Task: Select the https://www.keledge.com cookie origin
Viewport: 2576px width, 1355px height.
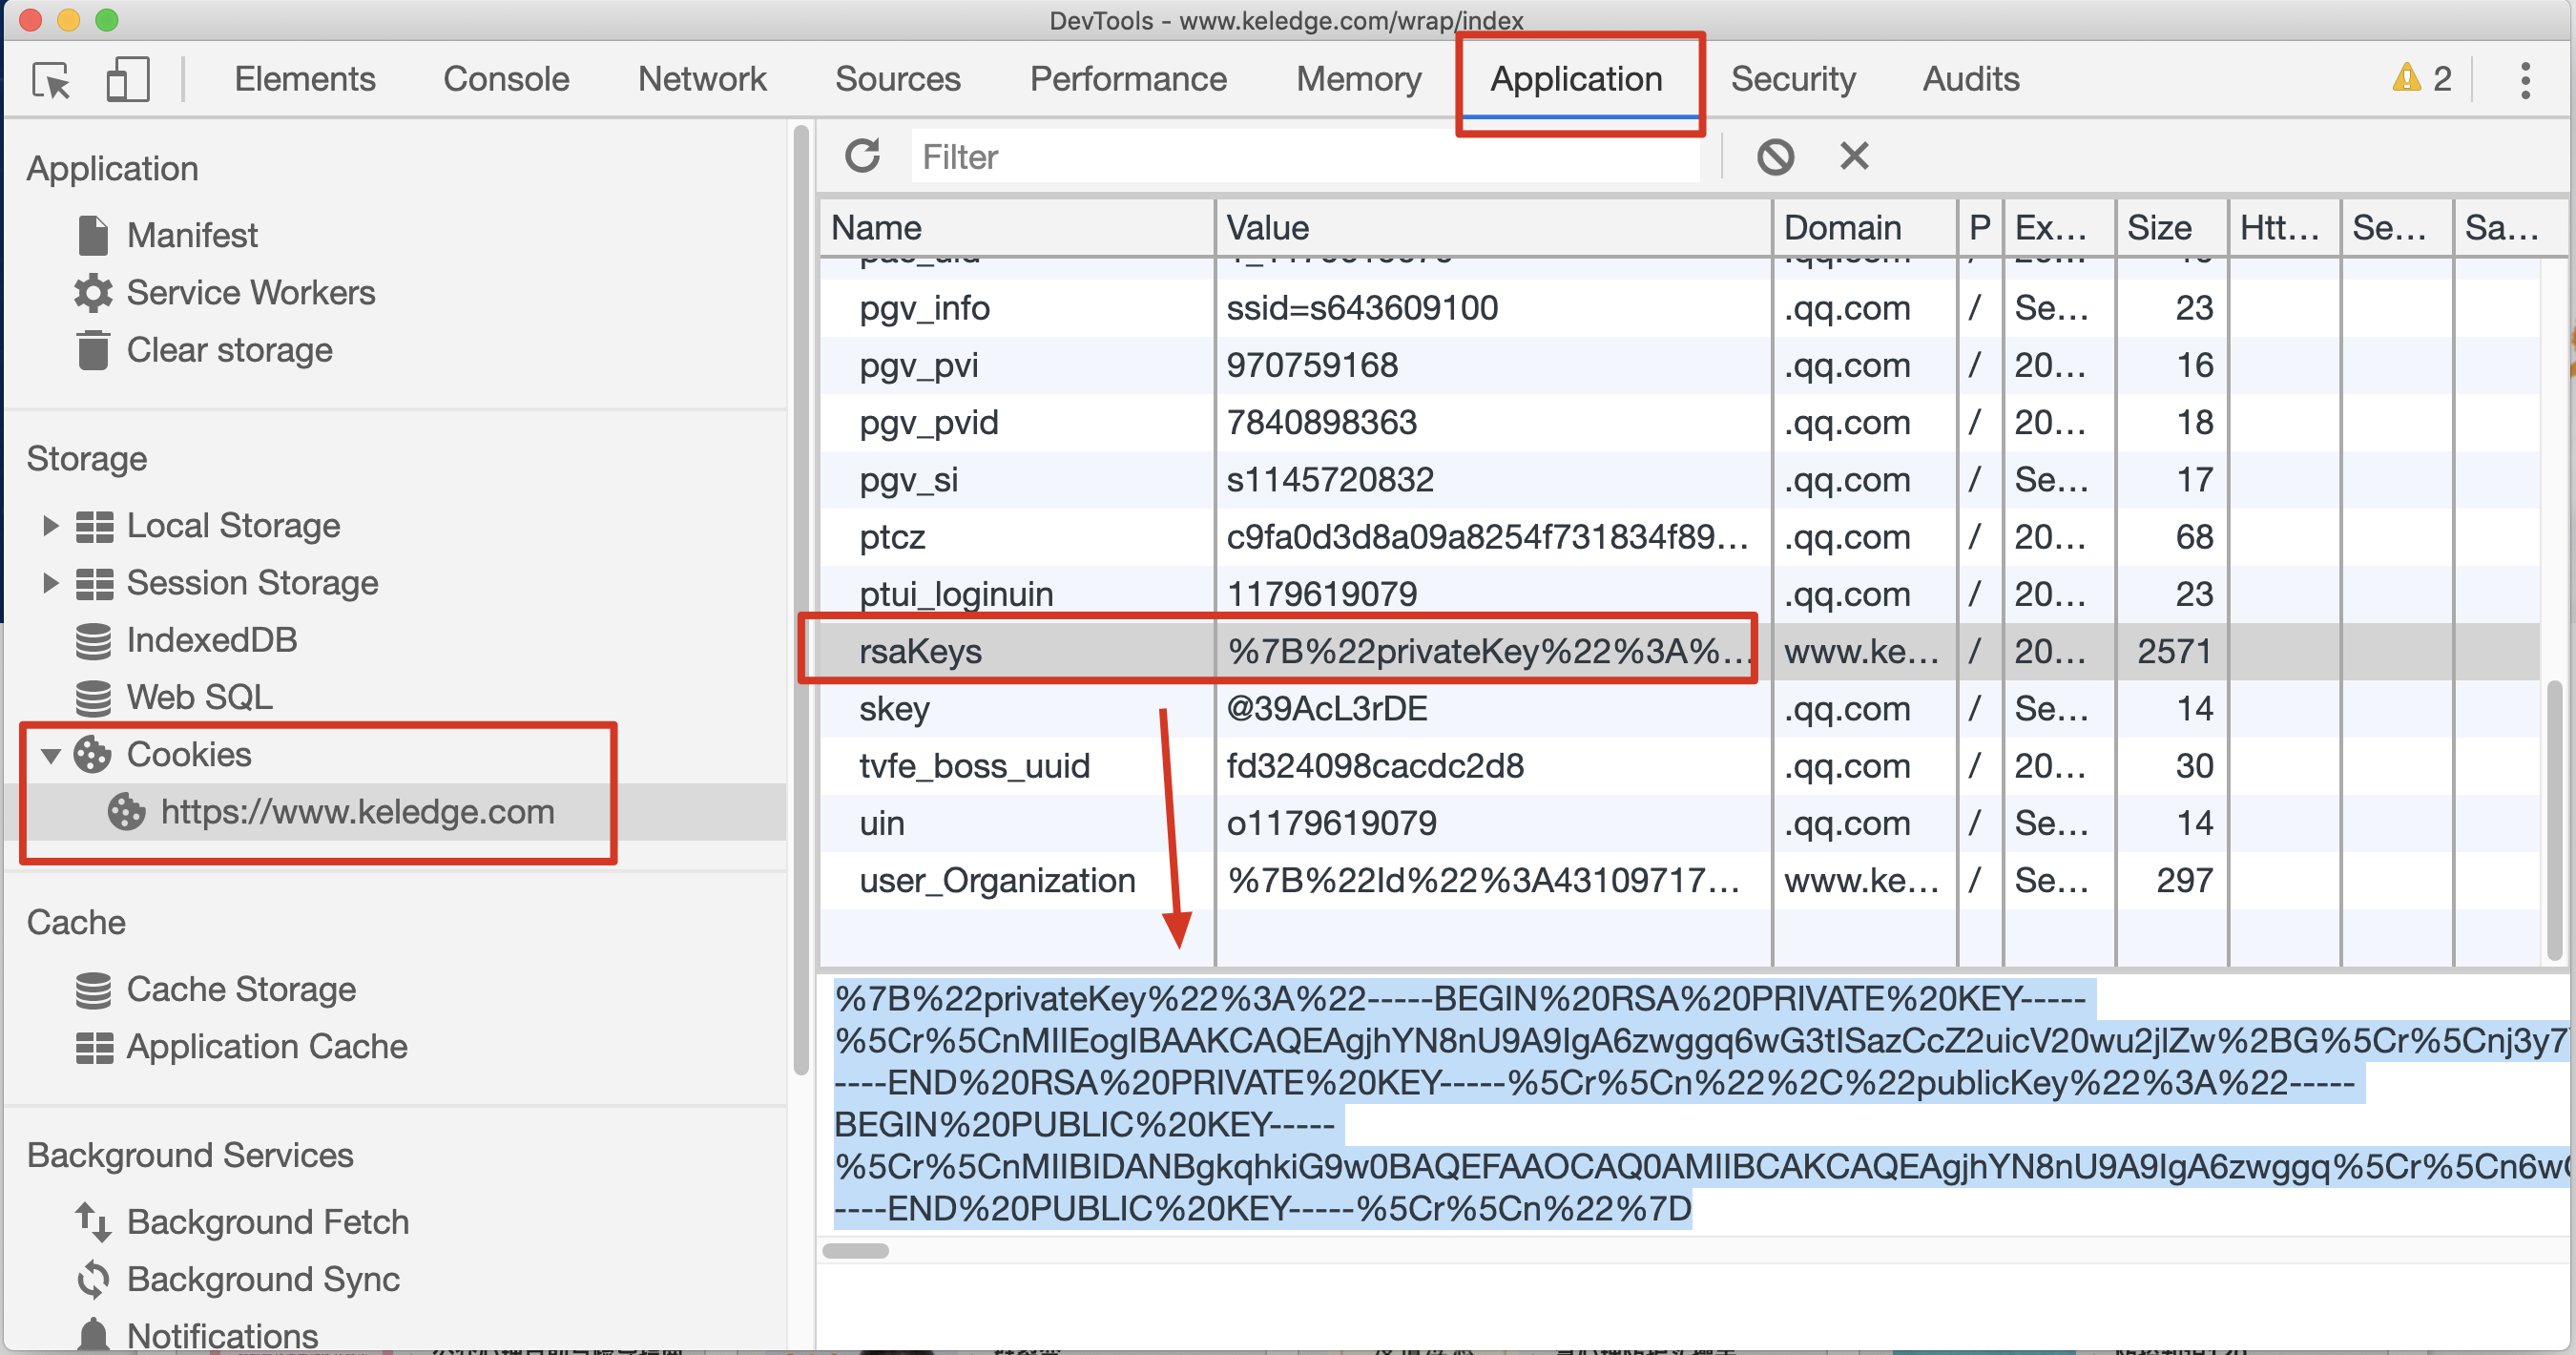Action: tap(357, 812)
